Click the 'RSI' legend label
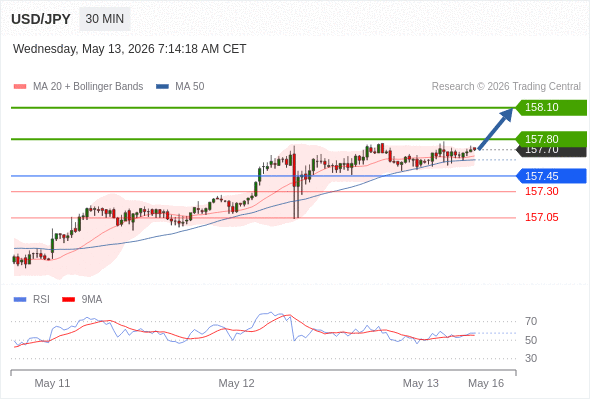This screenshot has height=400, width=590. (x=41, y=300)
